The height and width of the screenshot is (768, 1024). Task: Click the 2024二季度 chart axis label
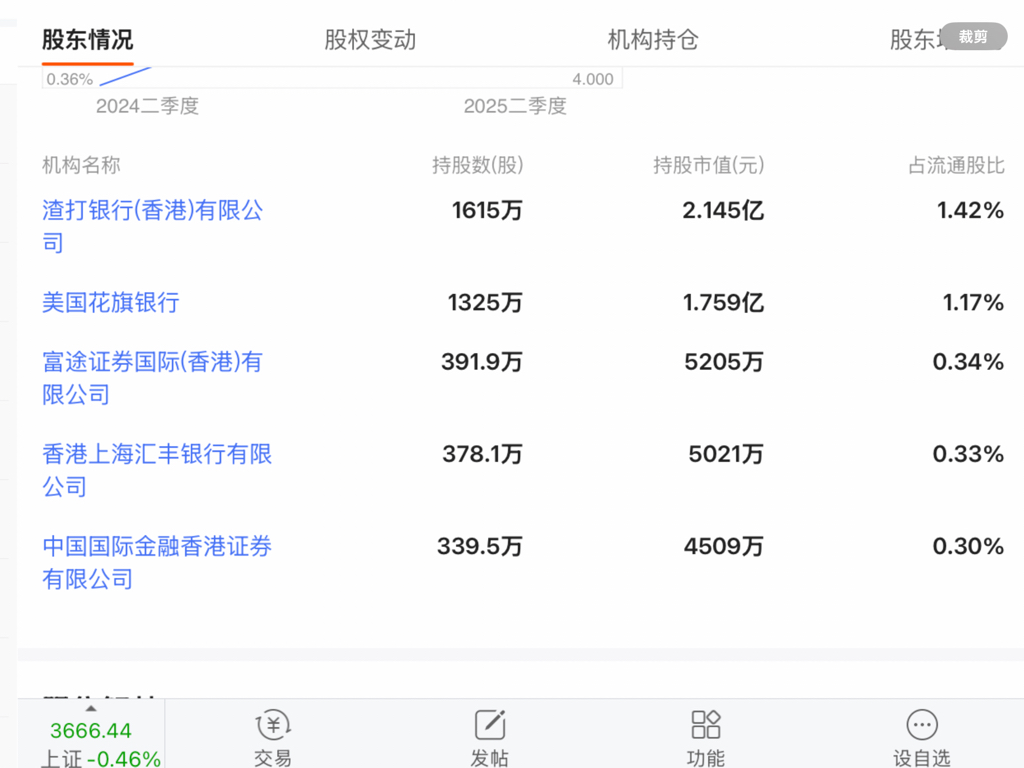[x=148, y=106]
